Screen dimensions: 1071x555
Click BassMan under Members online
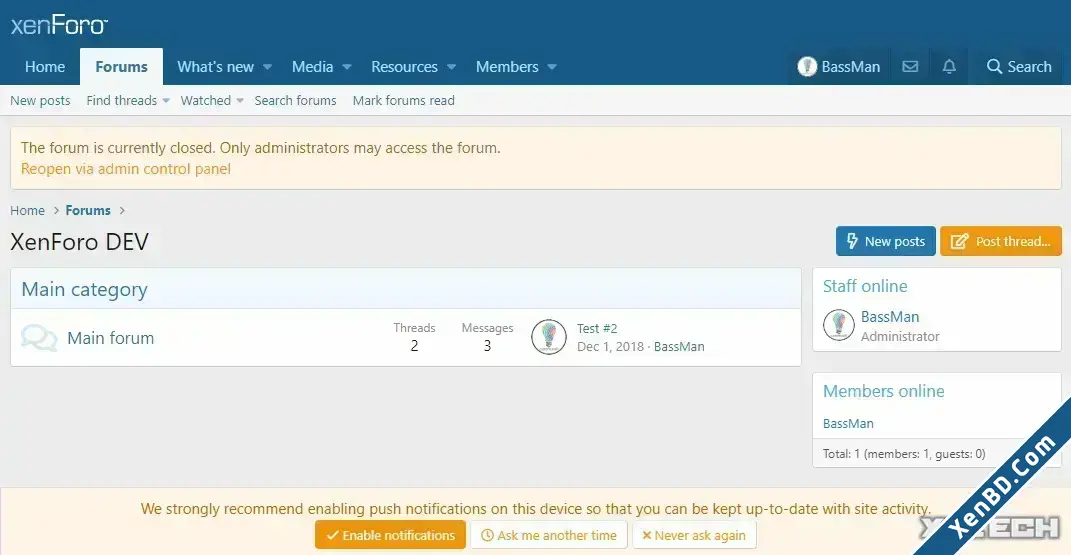tap(848, 423)
